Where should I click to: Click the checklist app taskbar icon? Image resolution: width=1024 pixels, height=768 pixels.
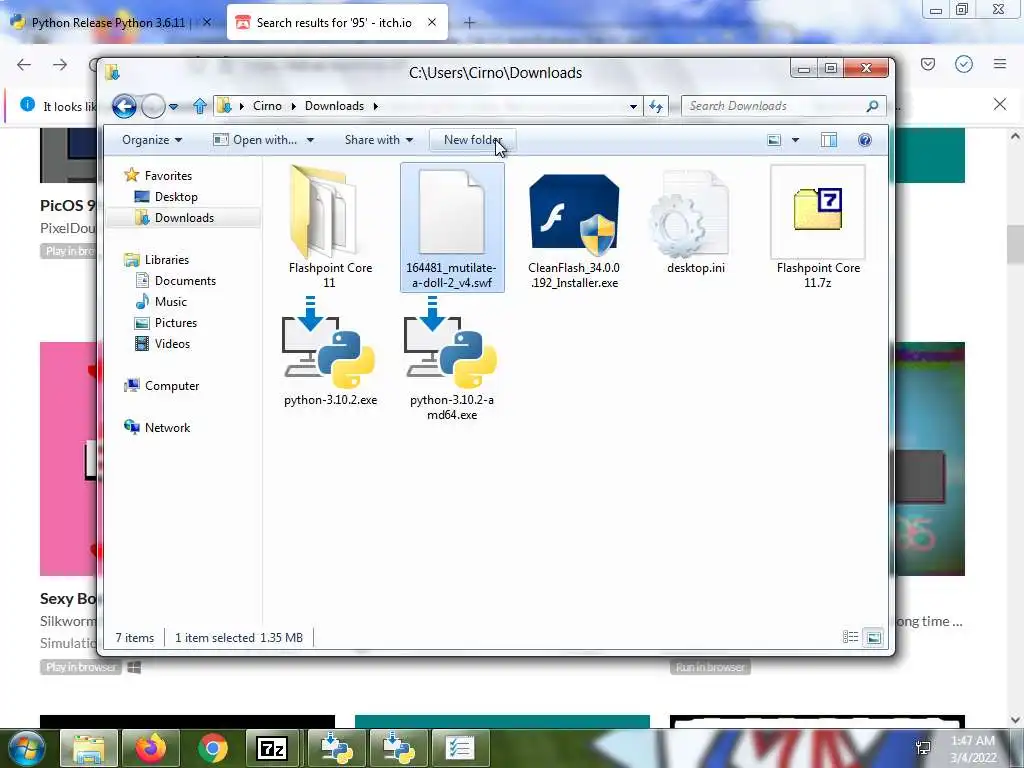click(460, 748)
